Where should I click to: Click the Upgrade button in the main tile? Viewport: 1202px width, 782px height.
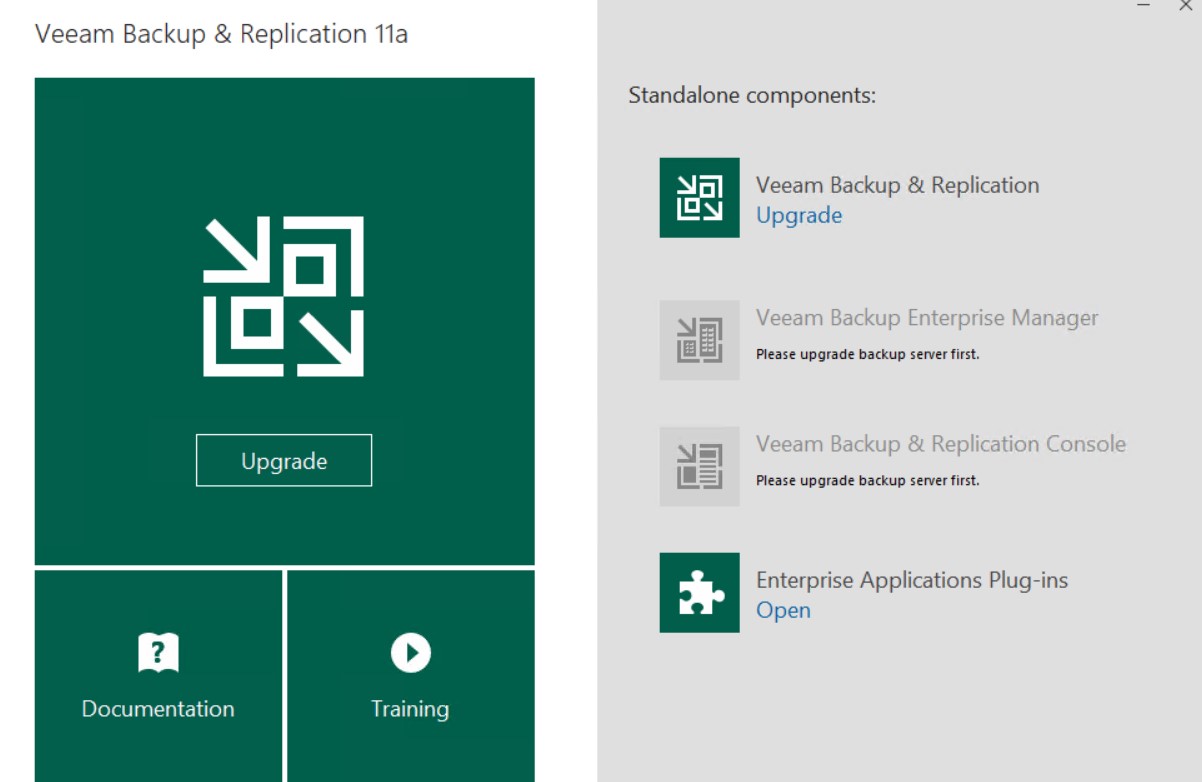click(284, 460)
